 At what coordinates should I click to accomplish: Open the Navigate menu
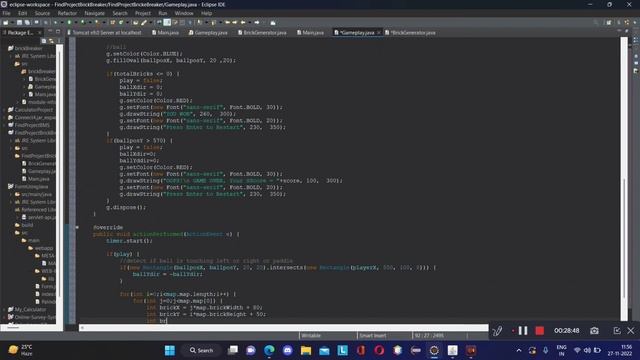click(95, 13)
